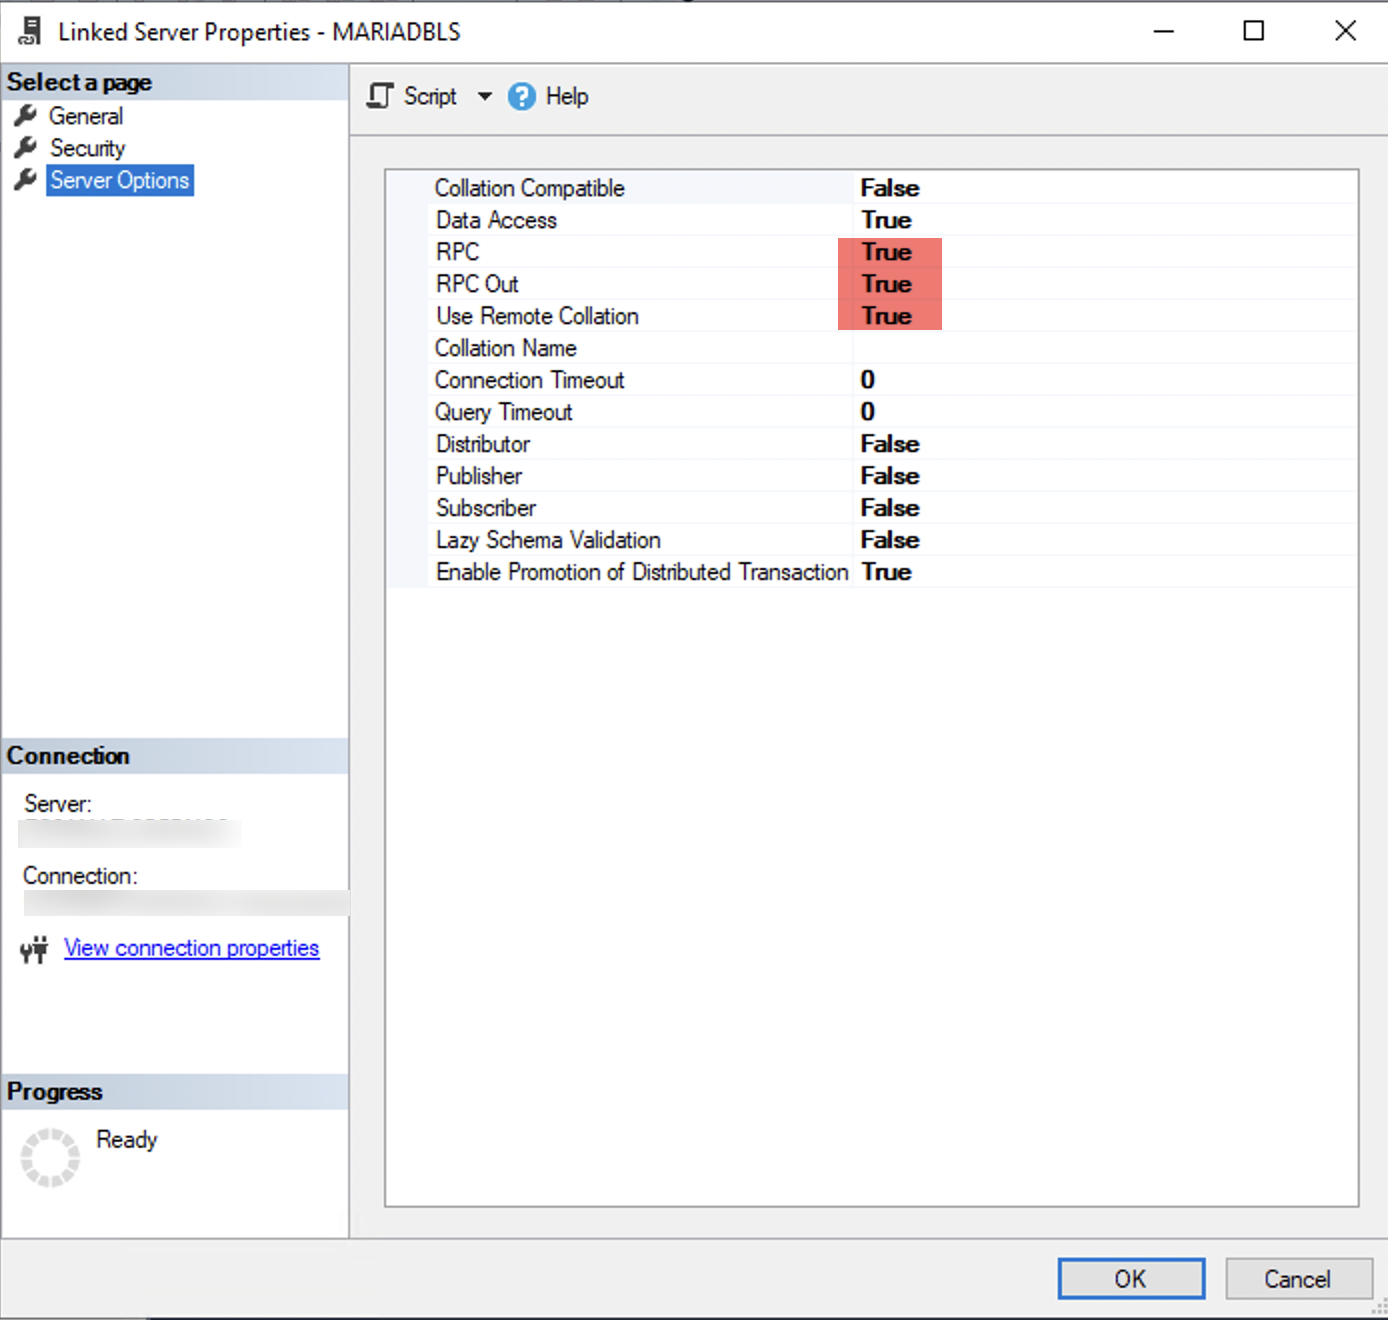Click the Script toolbar icon
The width and height of the screenshot is (1388, 1320).
coord(380,96)
